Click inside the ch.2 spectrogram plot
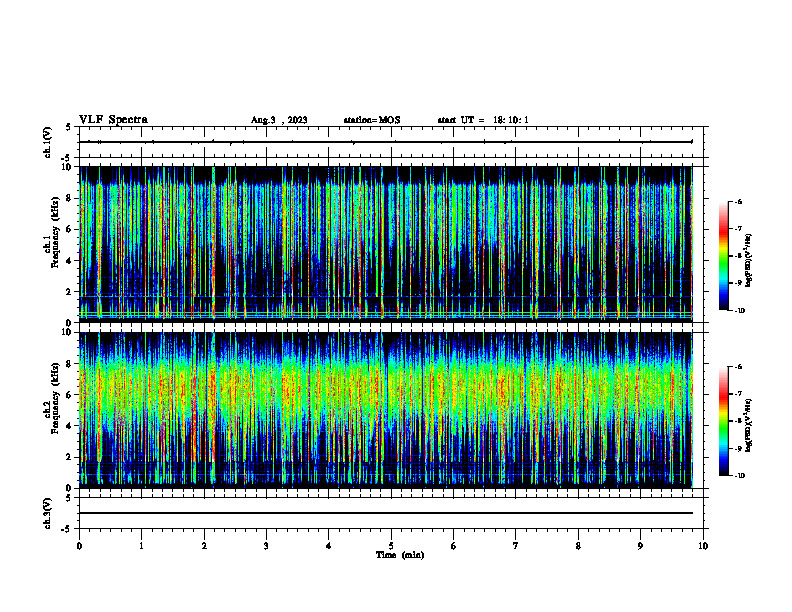Screen dimensions: 792x612 pyautogui.click(x=391, y=410)
